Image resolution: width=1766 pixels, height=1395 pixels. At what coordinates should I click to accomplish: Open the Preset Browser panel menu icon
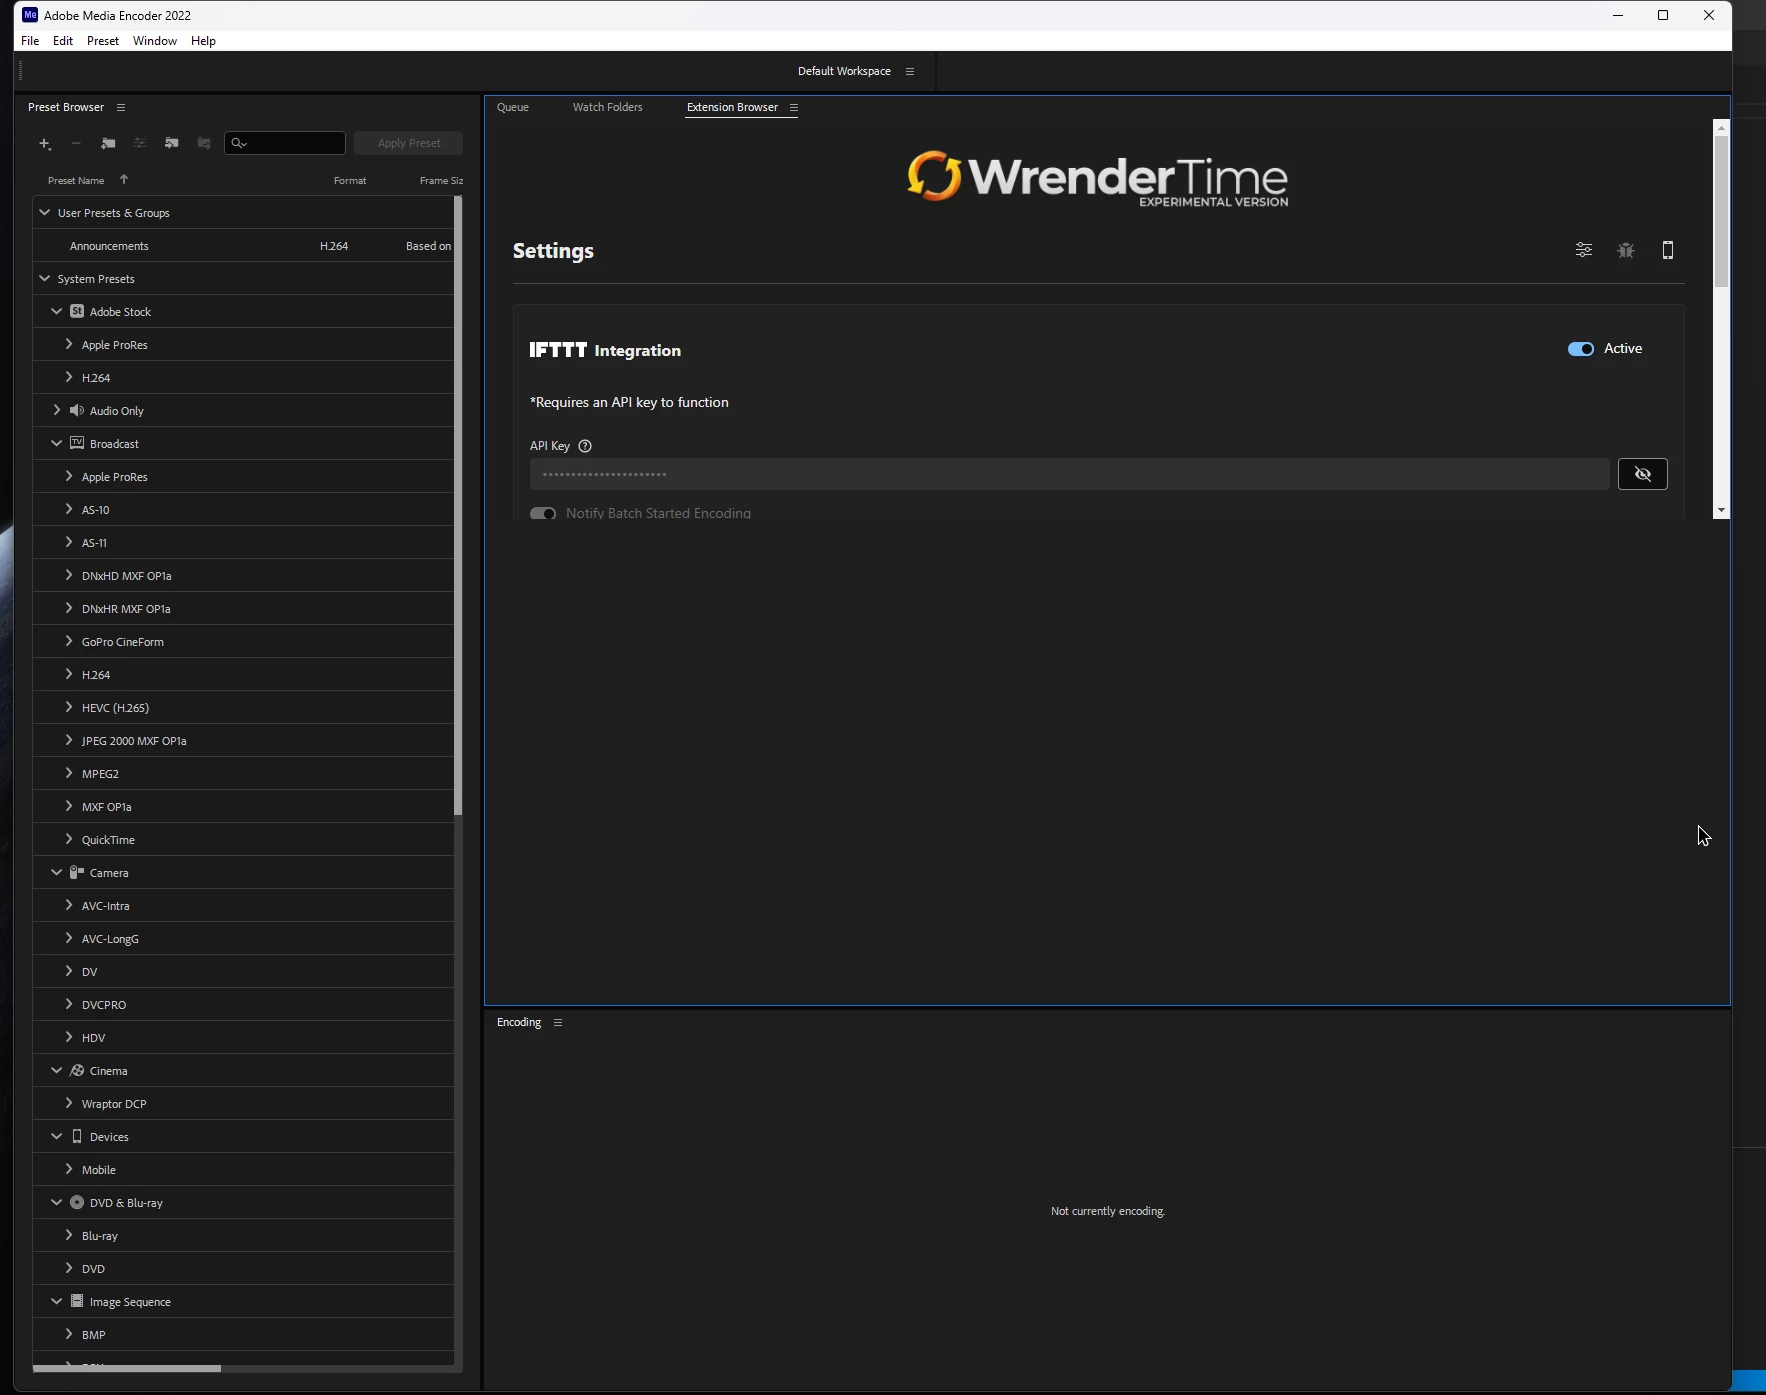tap(121, 107)
